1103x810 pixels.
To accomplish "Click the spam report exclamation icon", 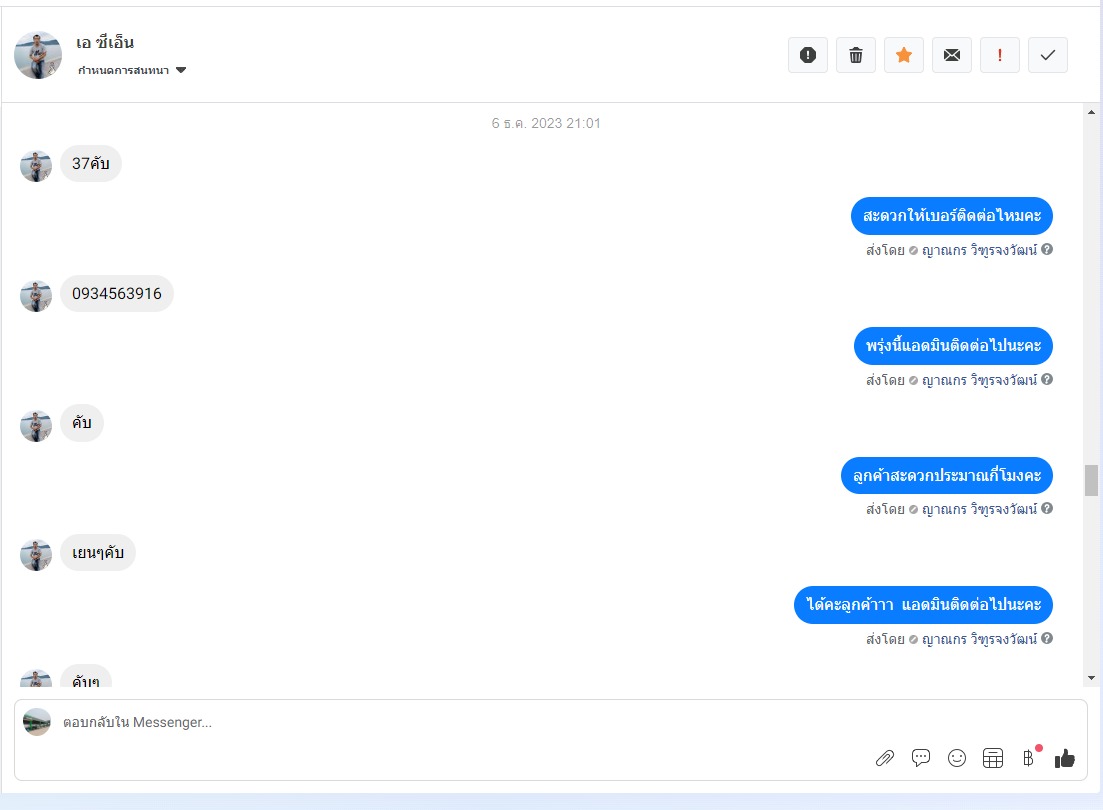I will 808,55.
